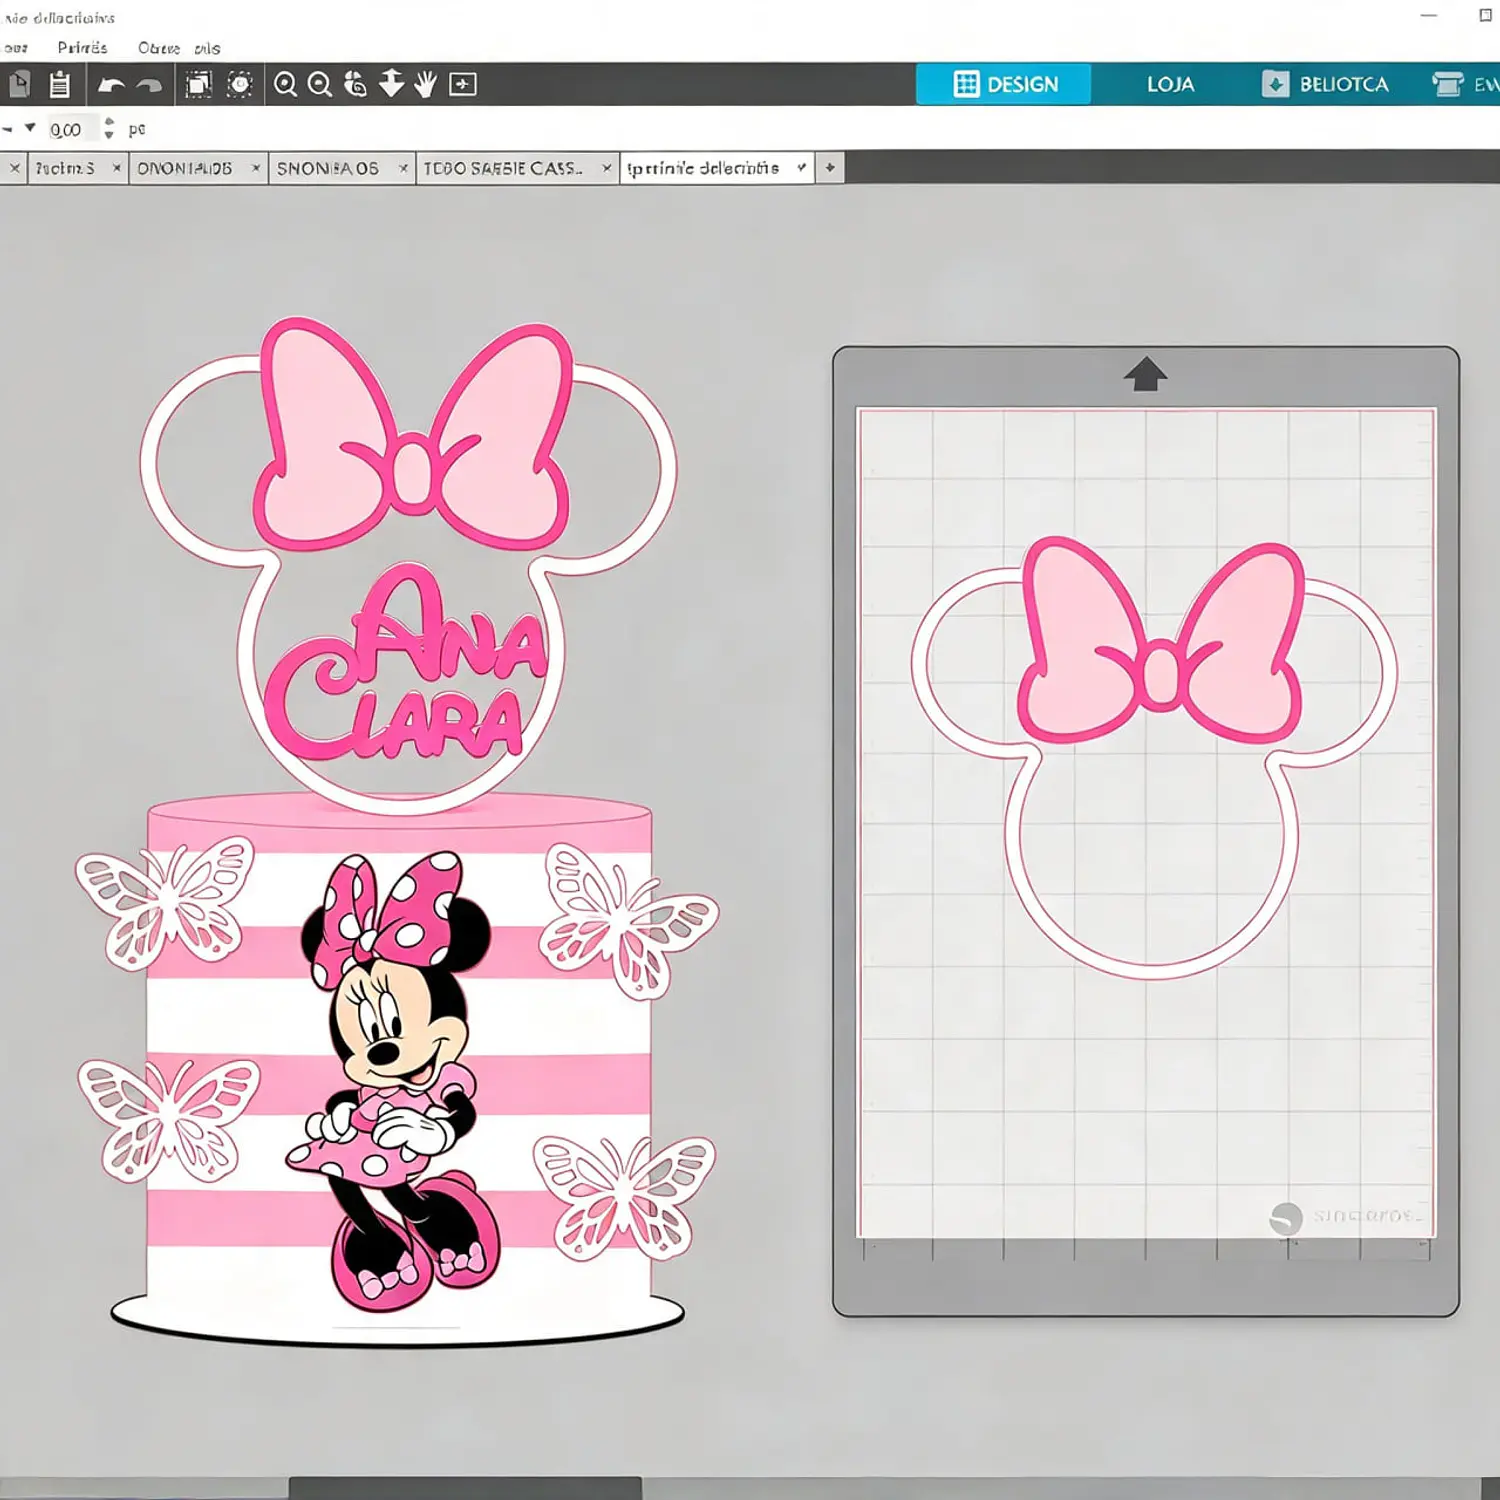Close the TEBO SAREIE CASS document tab

pos(606,168)
